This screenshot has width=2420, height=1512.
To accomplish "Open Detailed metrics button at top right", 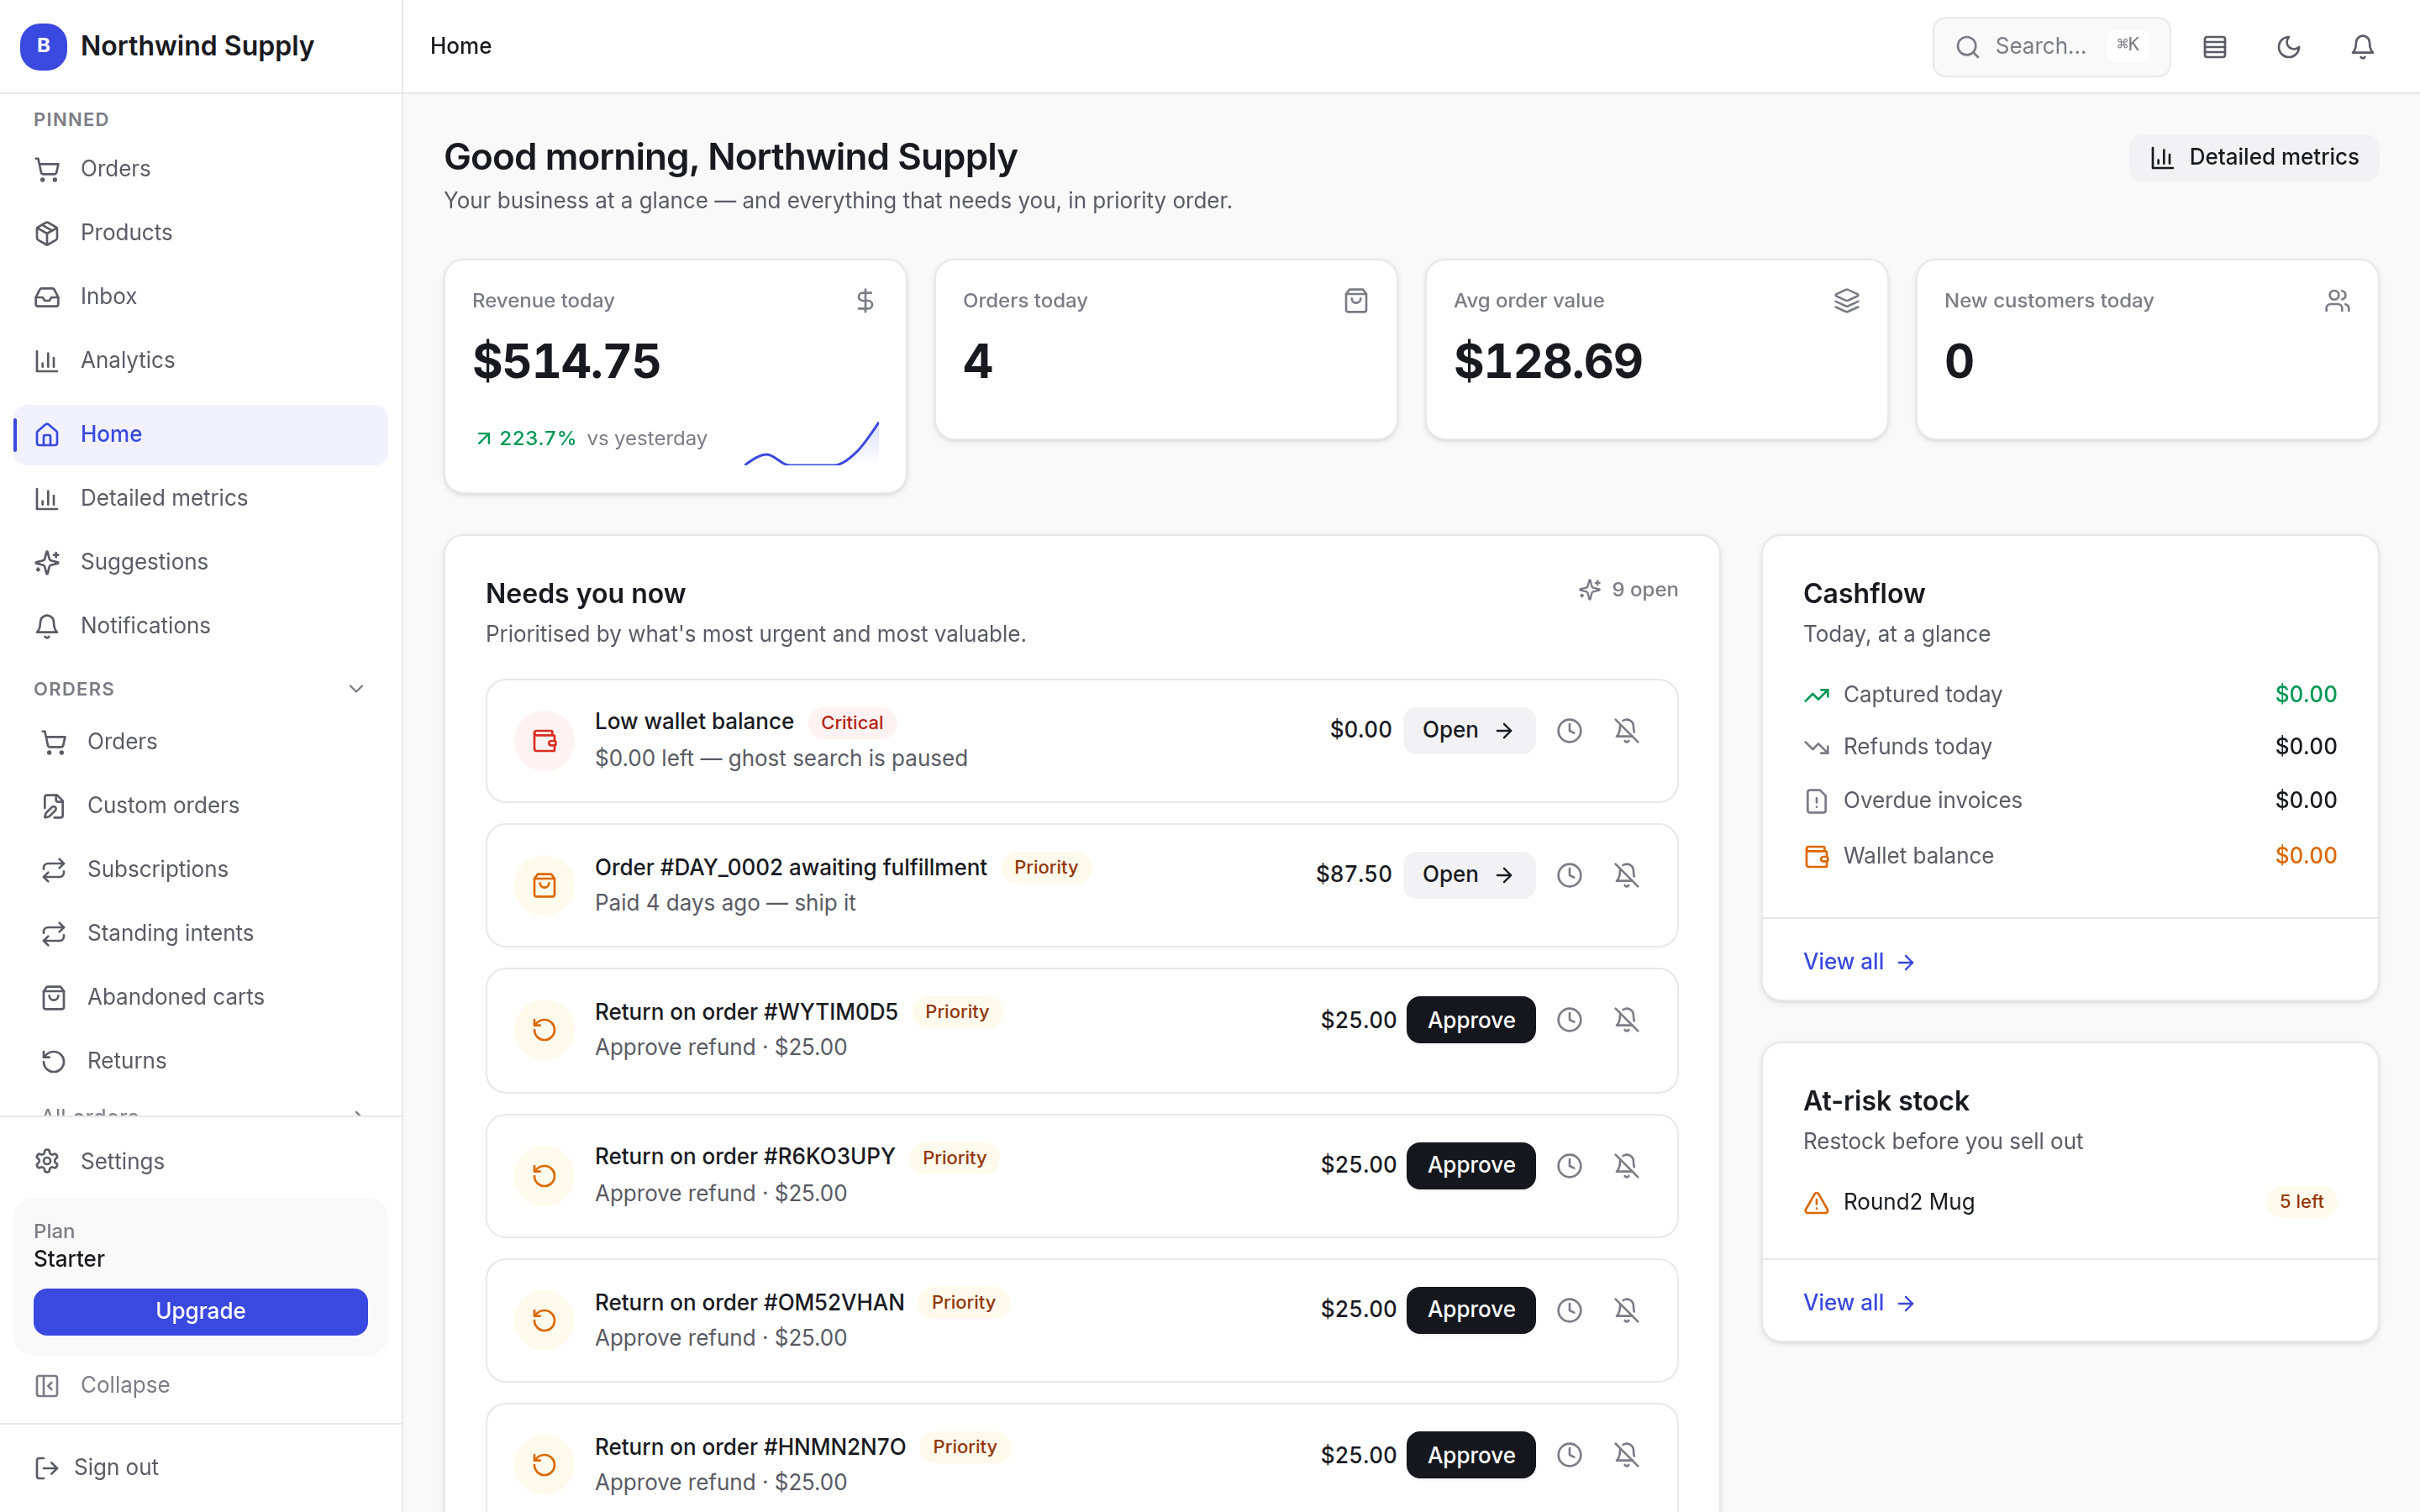I will 2254,157.
